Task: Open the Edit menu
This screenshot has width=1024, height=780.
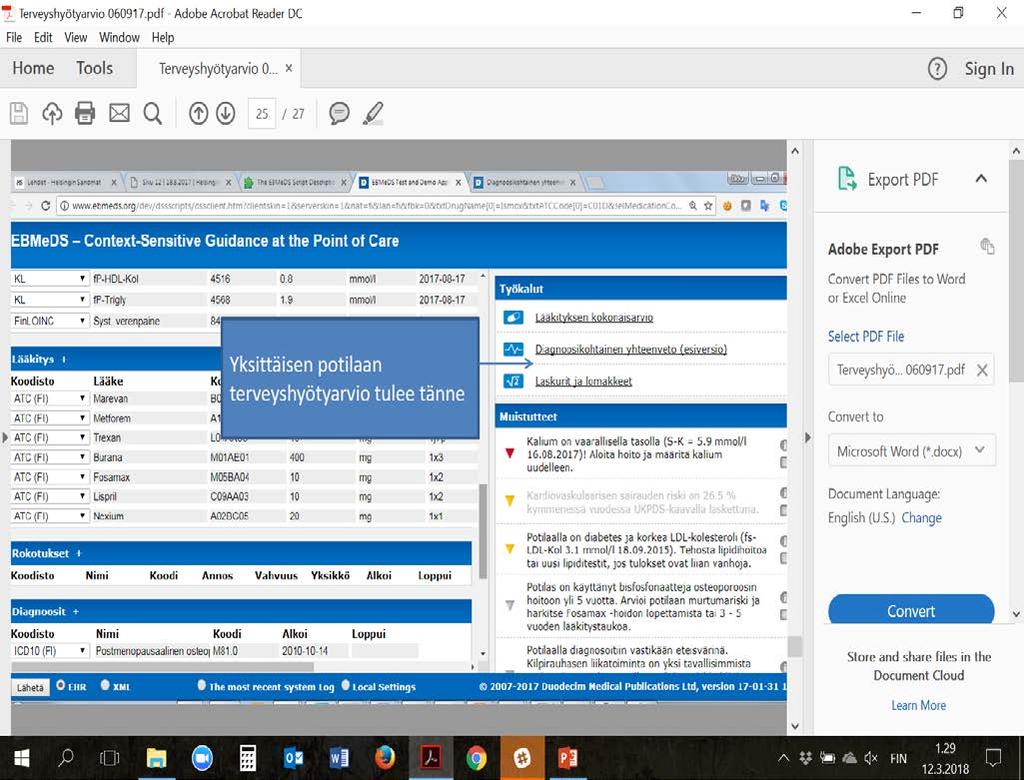Action: tap(43, 37)
